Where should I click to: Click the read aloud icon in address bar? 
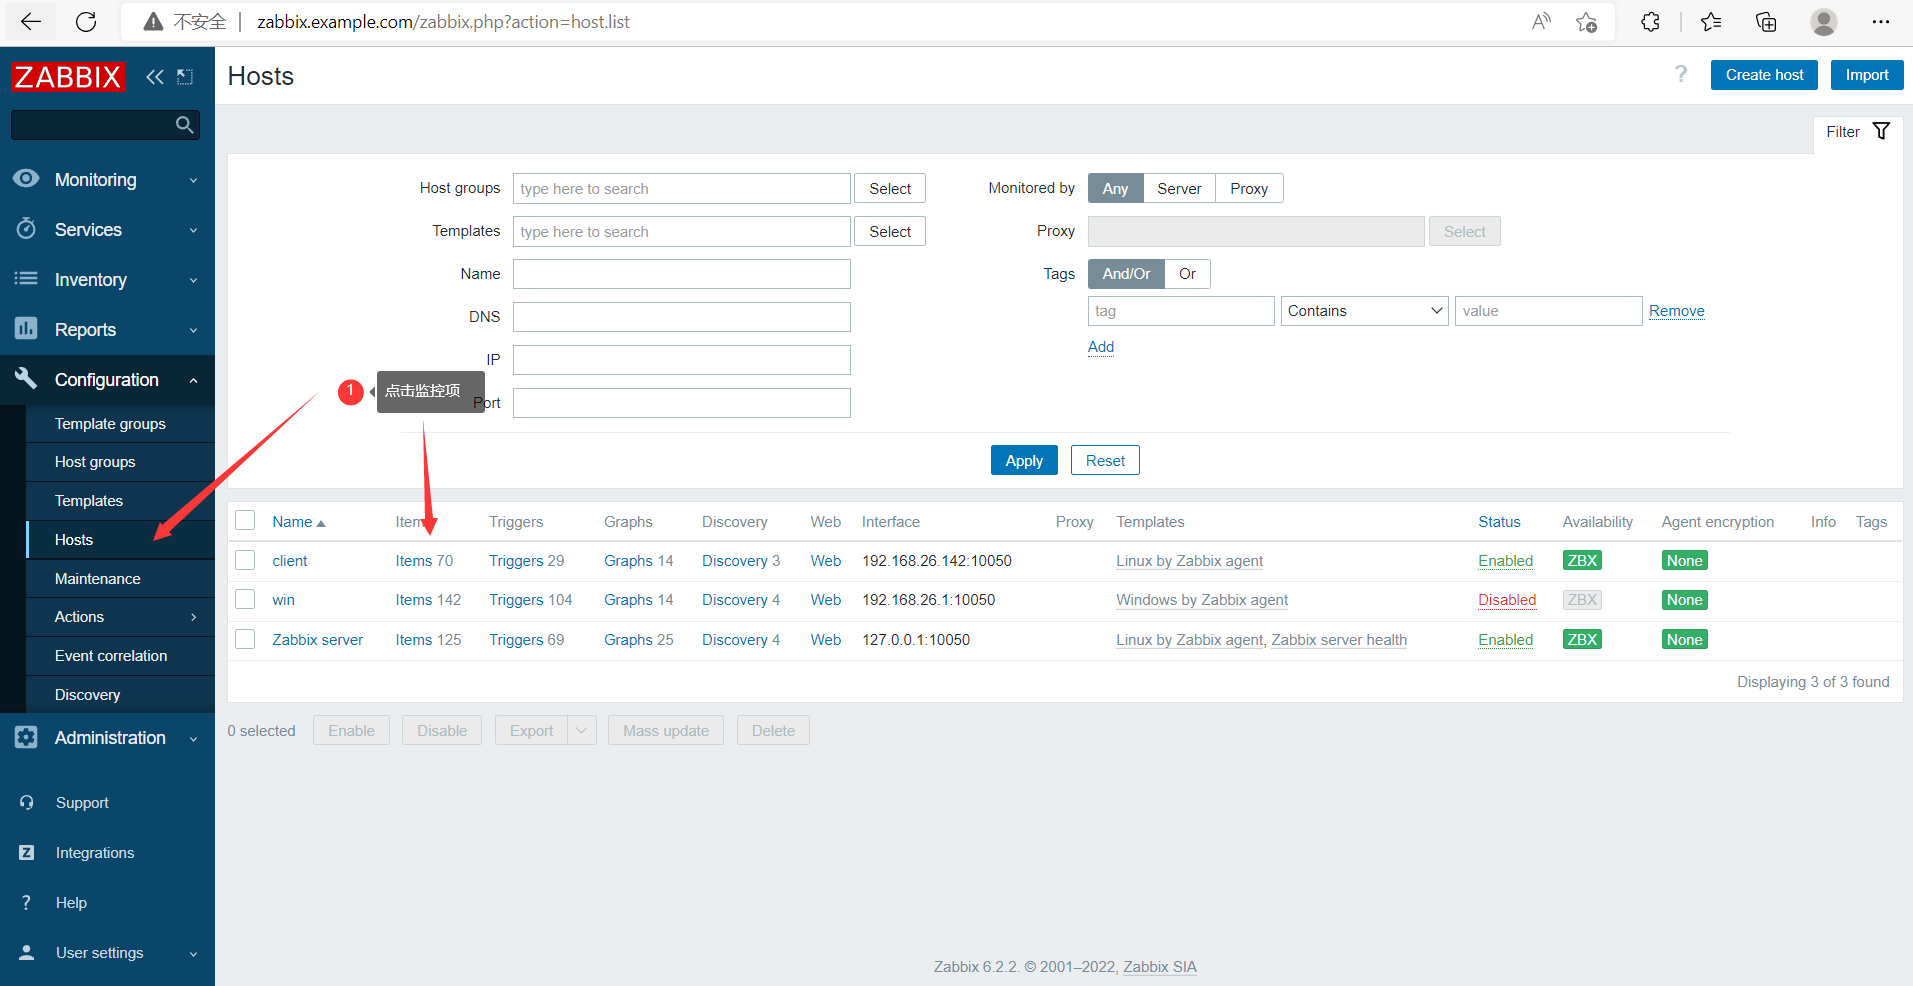click(x=1541, y=22)
